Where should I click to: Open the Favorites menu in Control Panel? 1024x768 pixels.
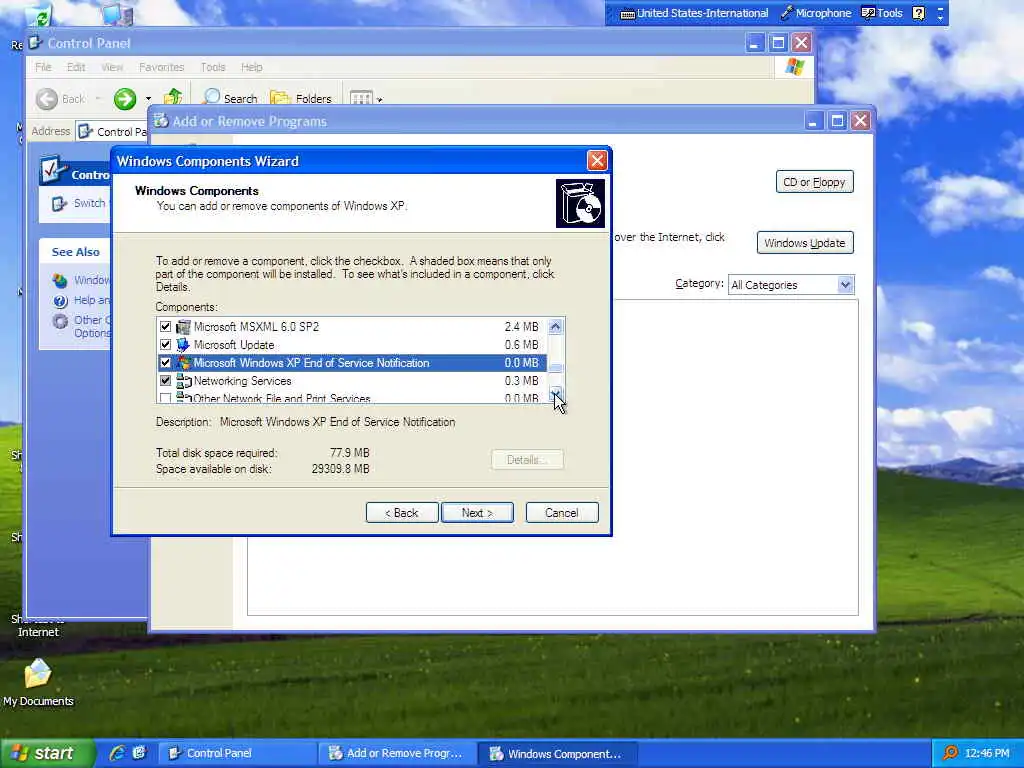pyautogui.click(x=161, y=67)
